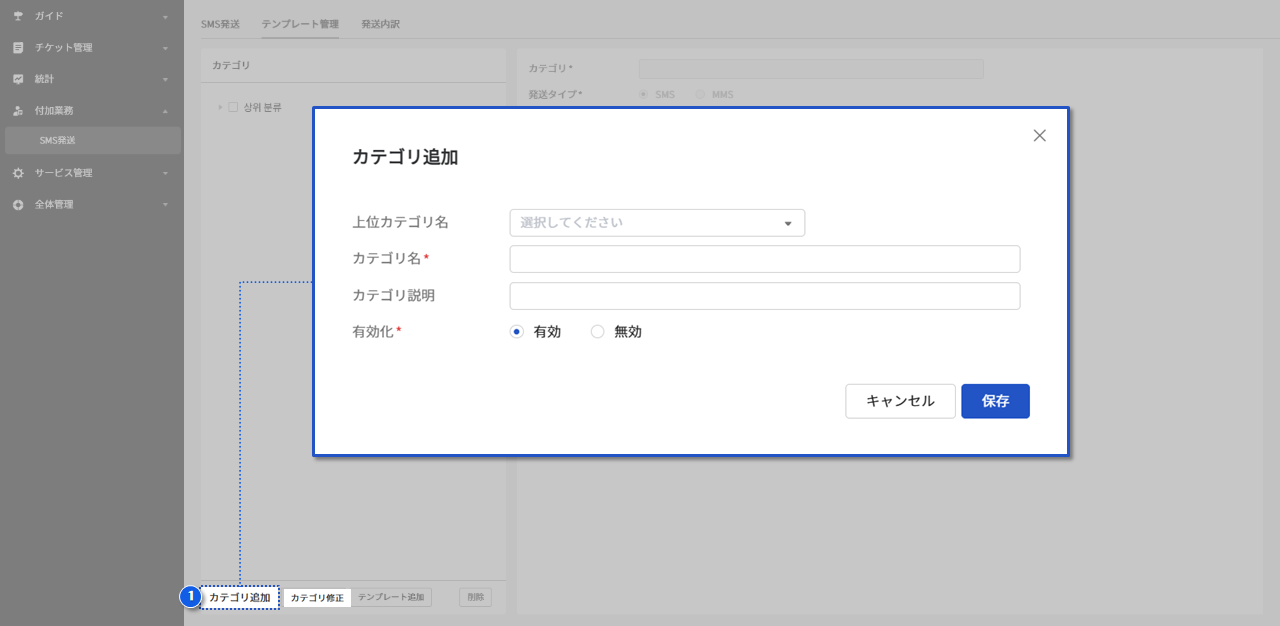The height and width of the screenshot is (626, 1280).
Task: Click the people icon beside 付加業務
Action: pyautogui.click(x=18, y=111)
